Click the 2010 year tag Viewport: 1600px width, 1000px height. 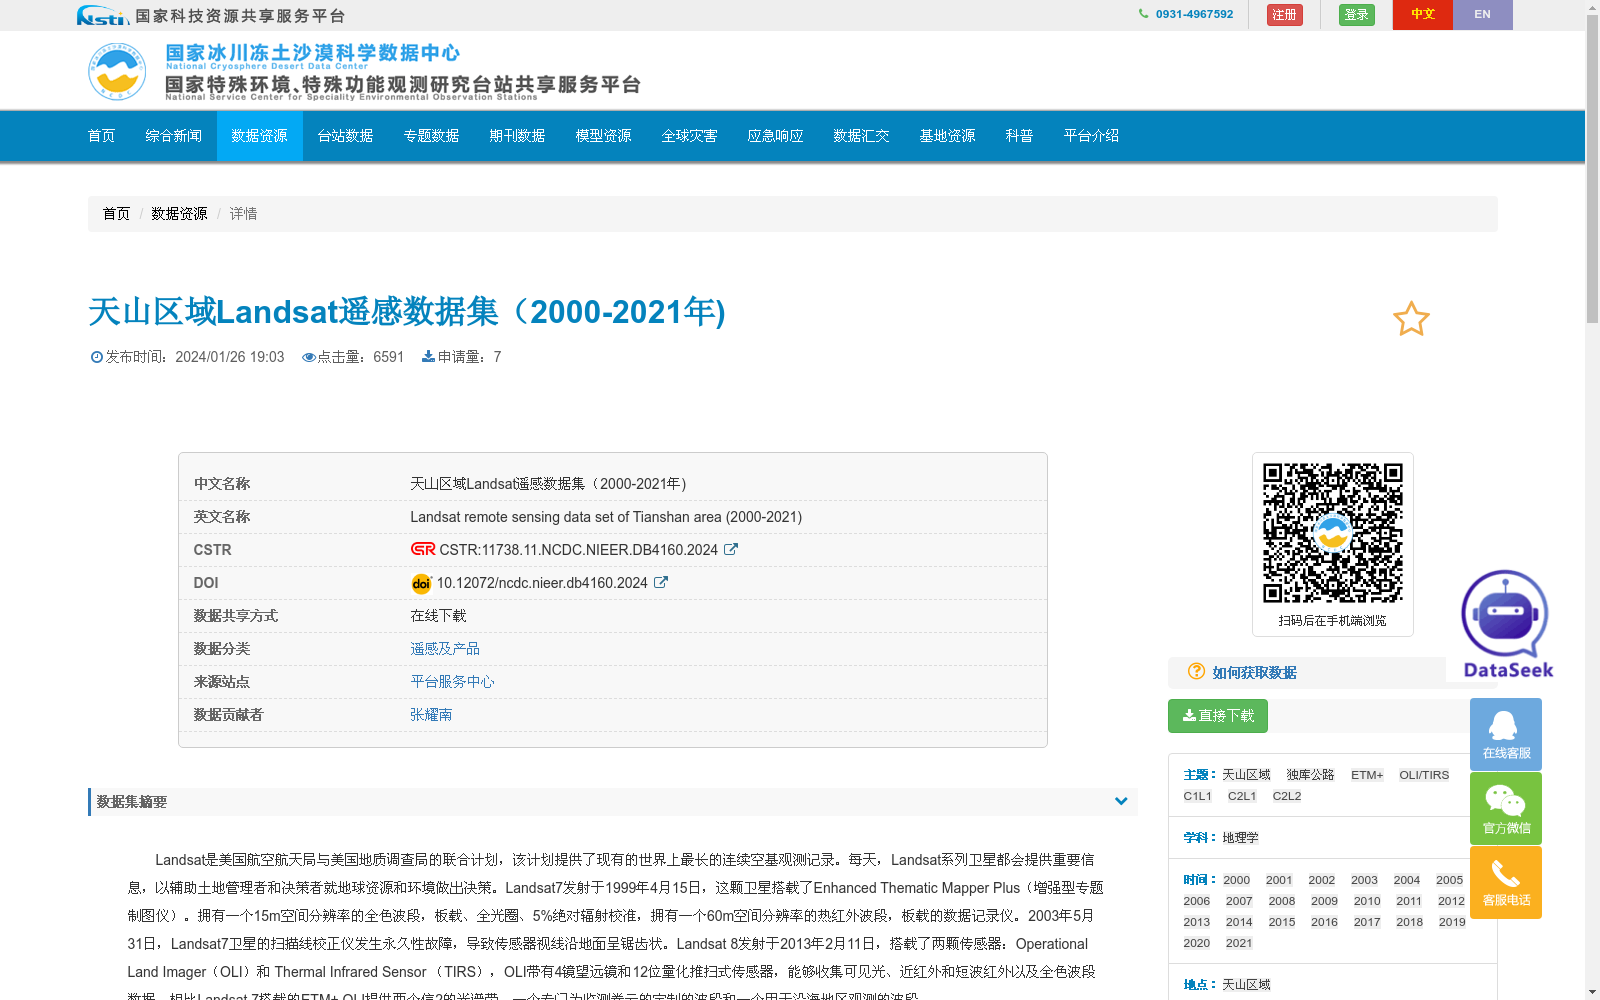tap(1367, 901)
